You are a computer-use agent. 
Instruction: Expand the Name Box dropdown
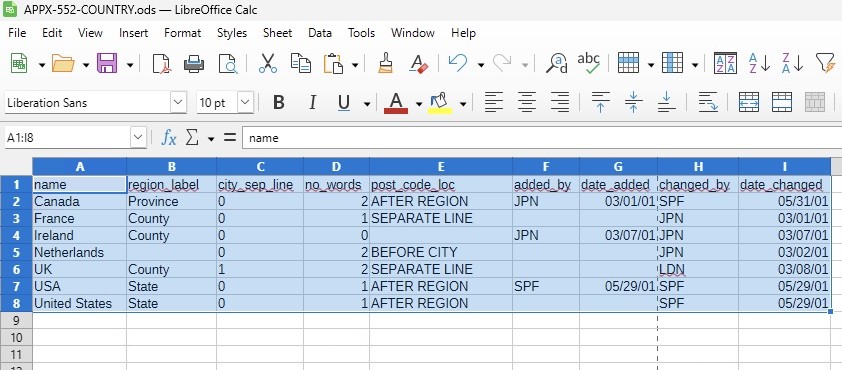(139, 138)
